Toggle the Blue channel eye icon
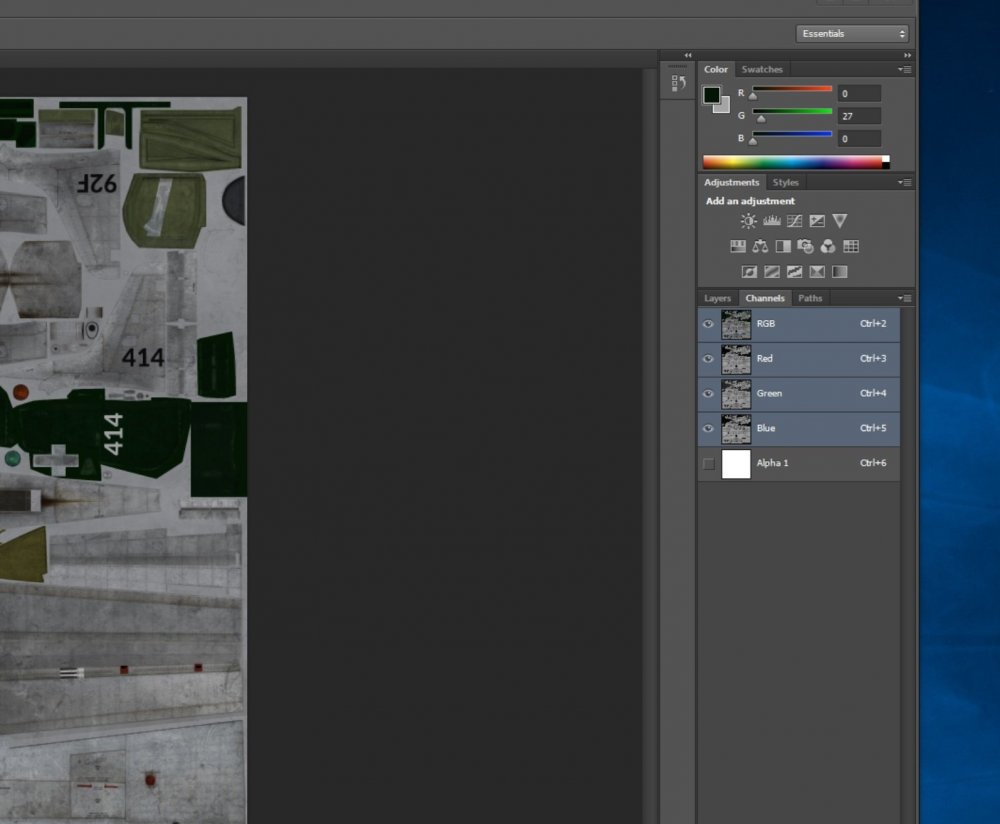Viewport: 1000px width, 824px height. pos(708,429)
